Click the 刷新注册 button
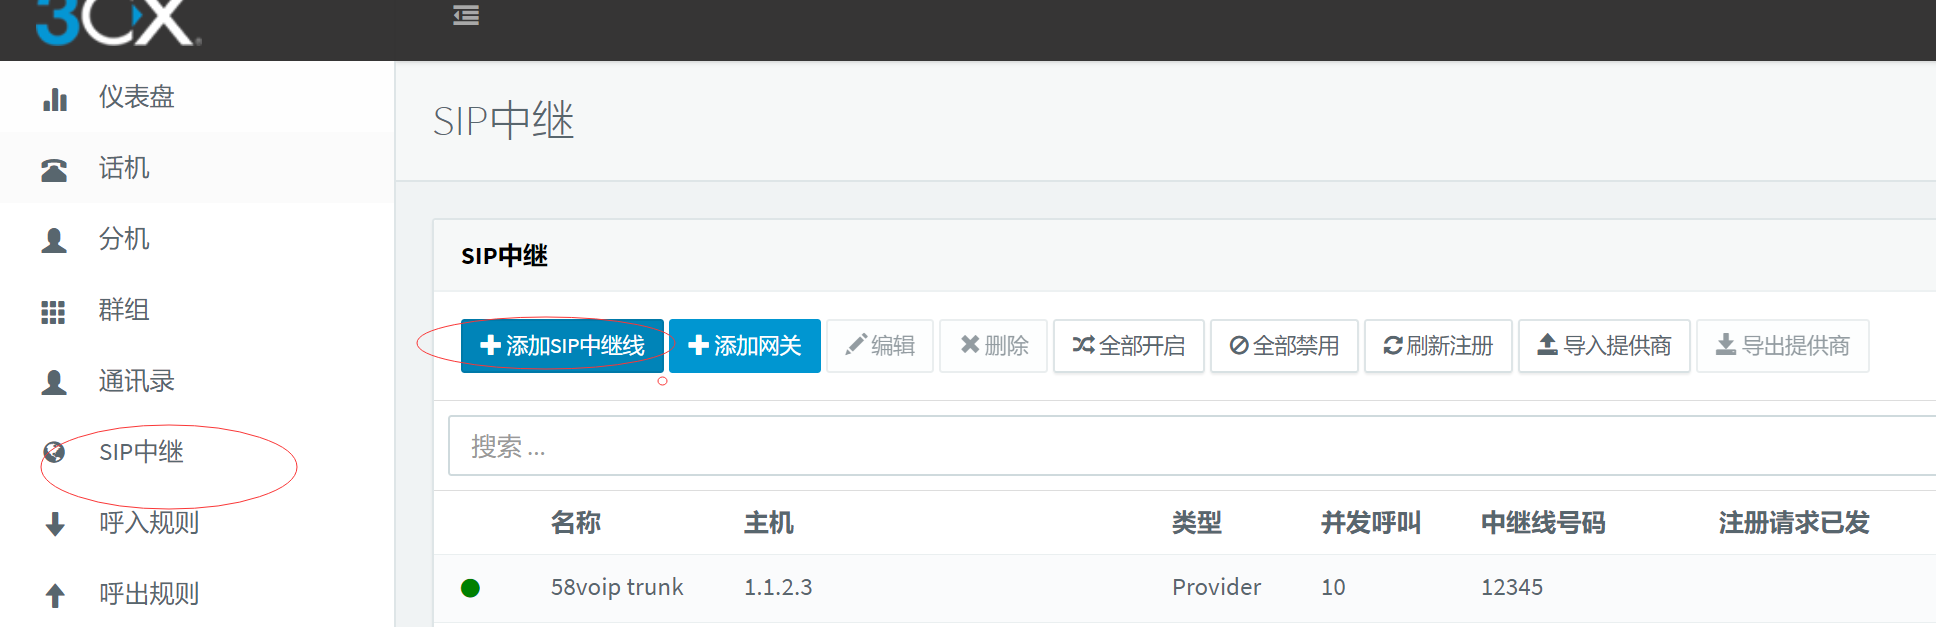The image size is (1936, 627). [x=1438, y=346]
